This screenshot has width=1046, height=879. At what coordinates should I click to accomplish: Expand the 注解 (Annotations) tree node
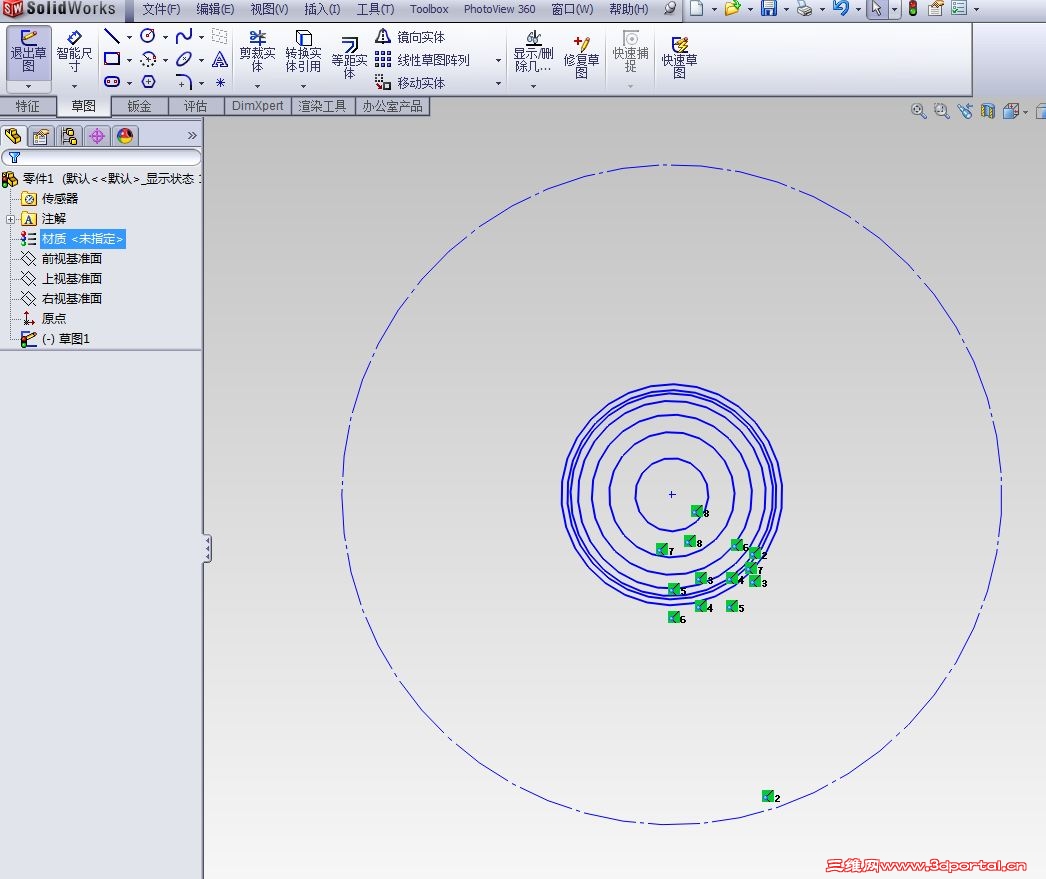click(10, 219)
